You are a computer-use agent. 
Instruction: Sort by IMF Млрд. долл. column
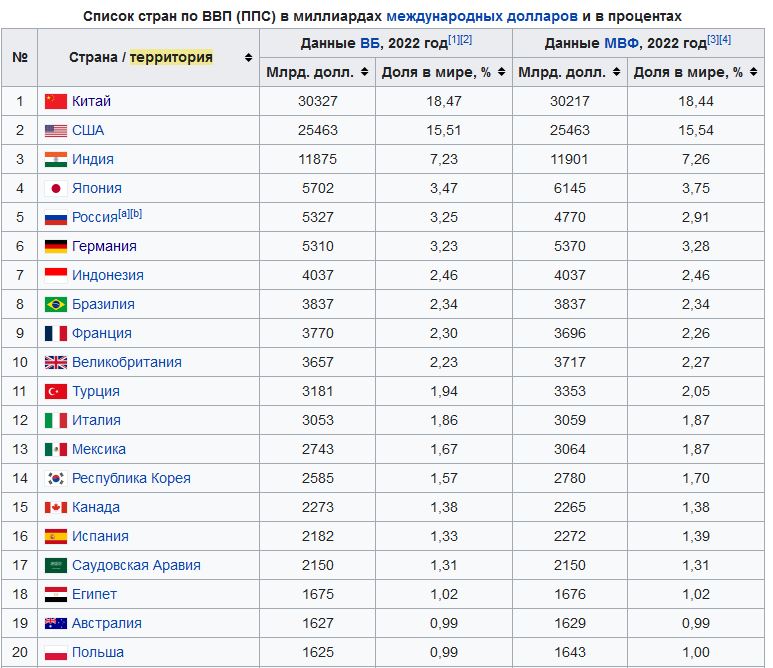point(616,72)
